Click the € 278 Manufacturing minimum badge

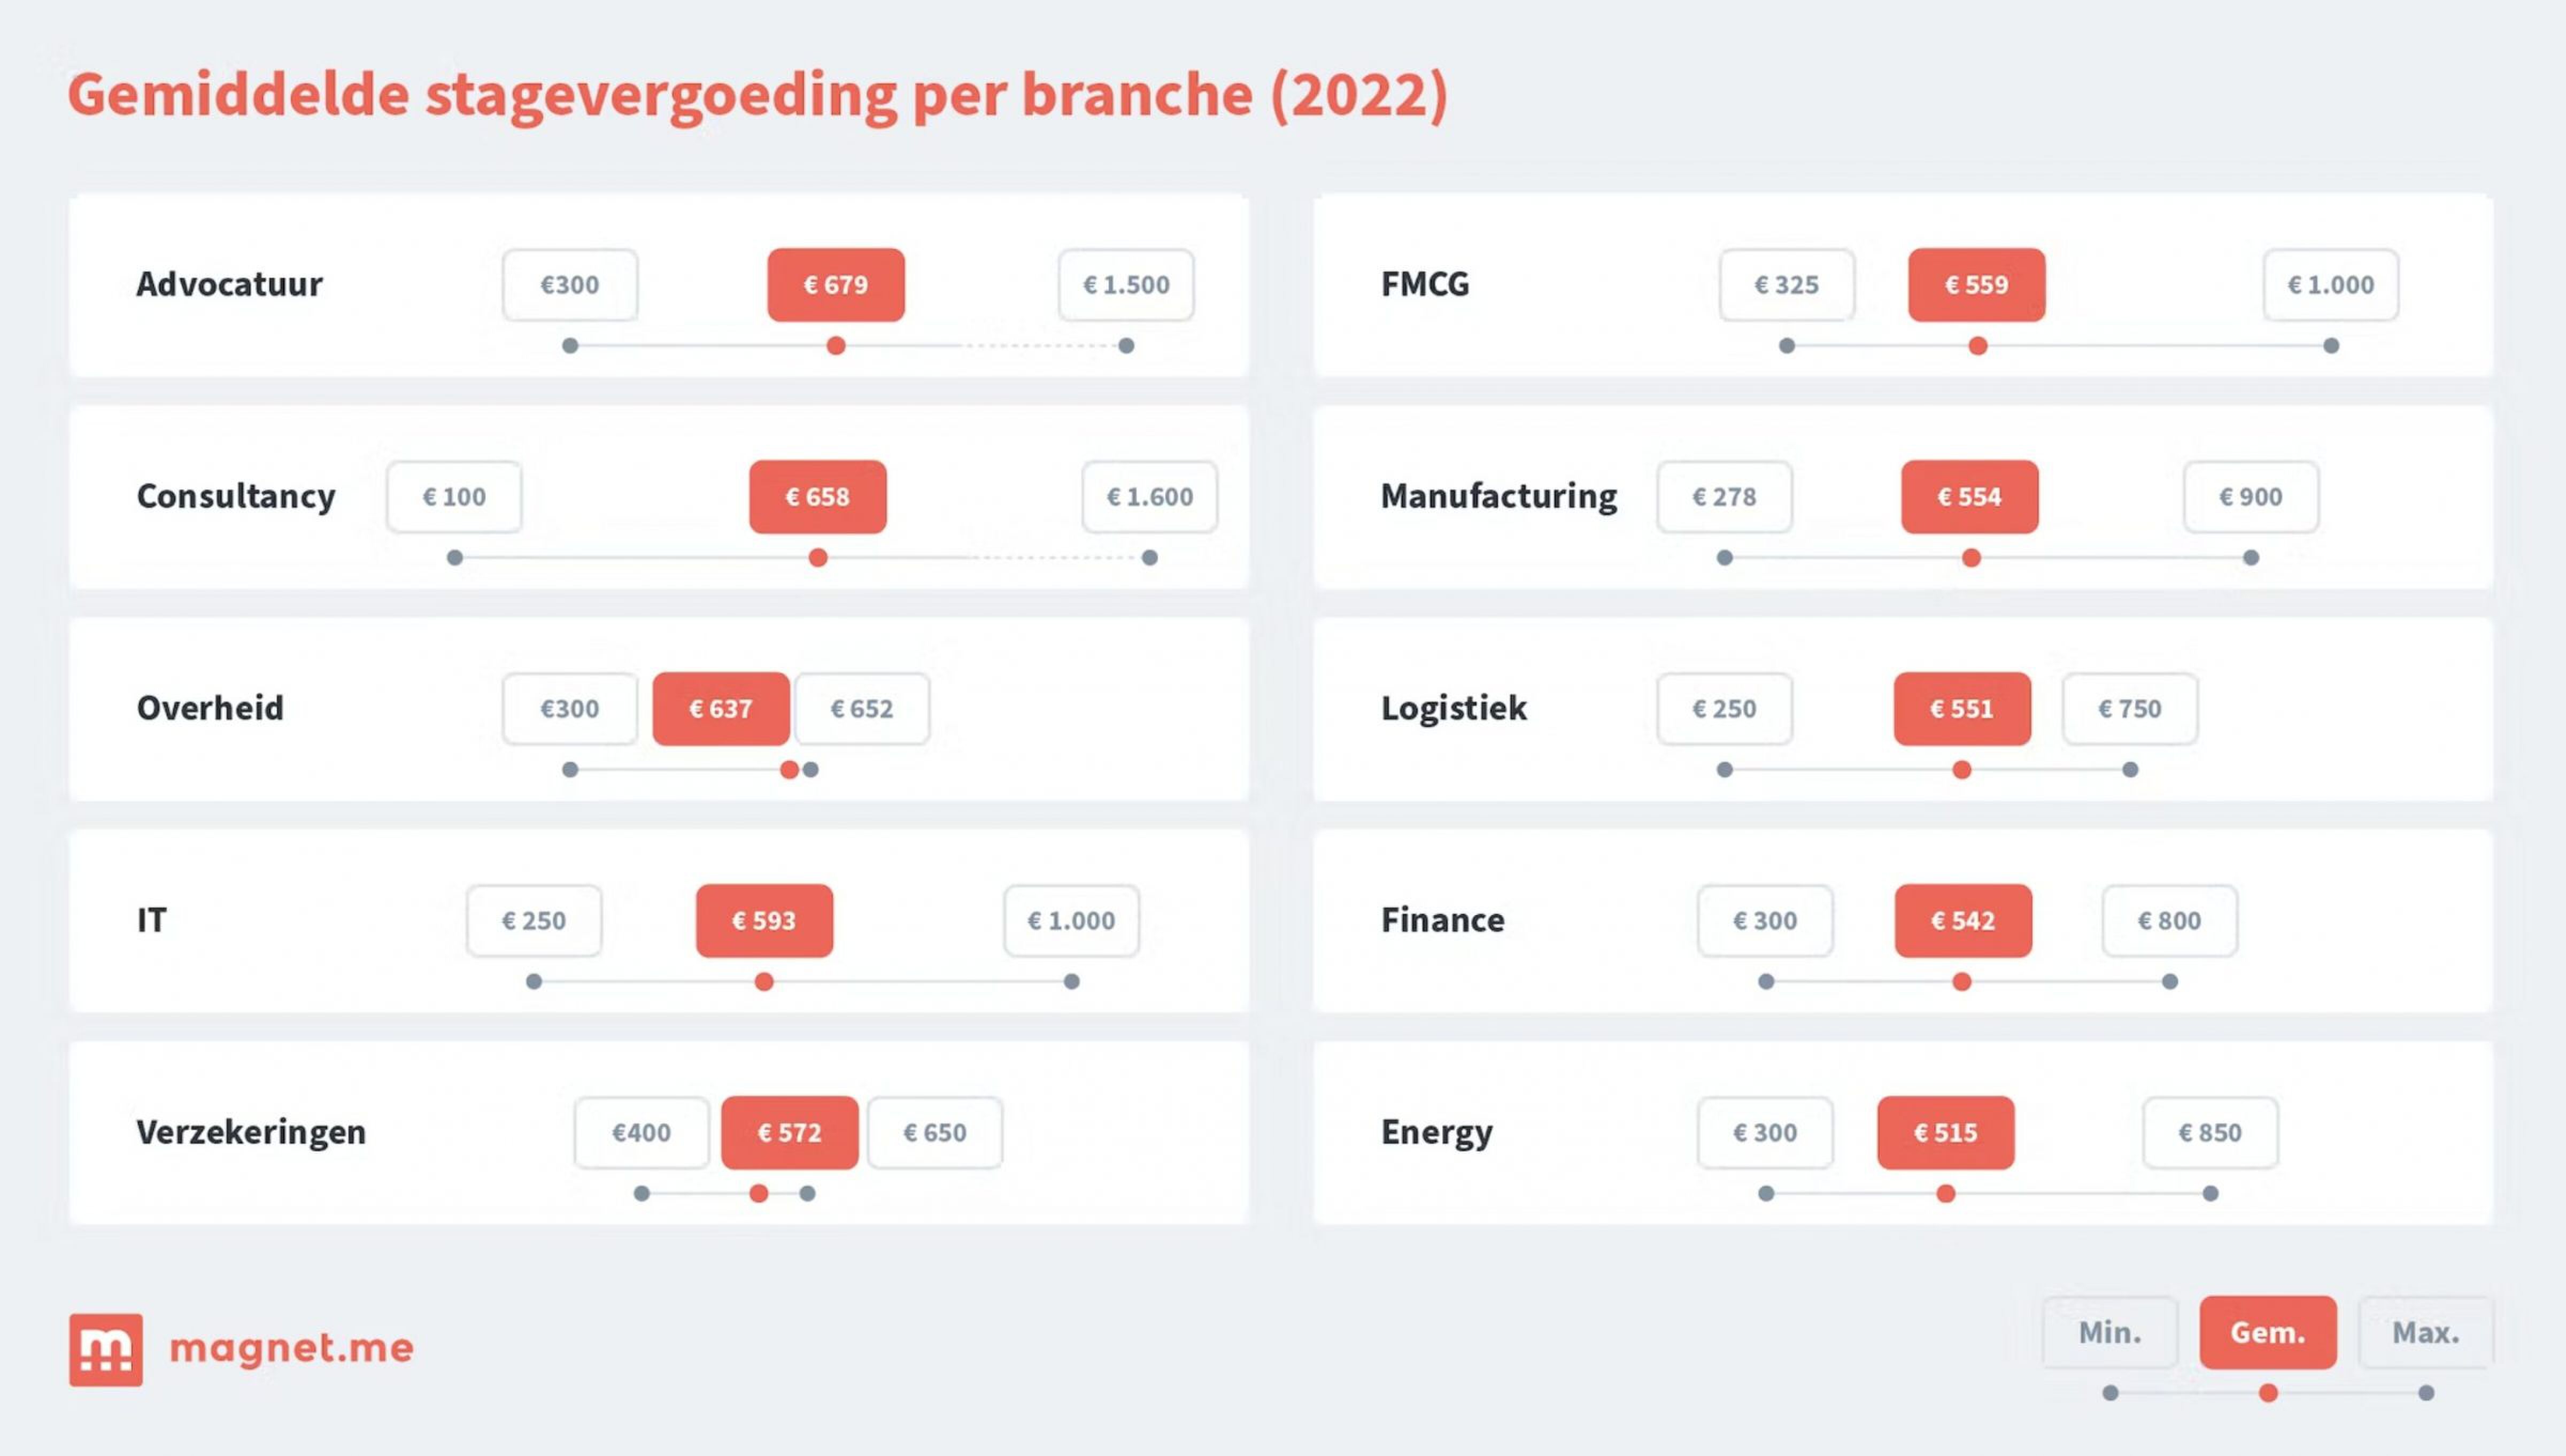coord(1725,497)
